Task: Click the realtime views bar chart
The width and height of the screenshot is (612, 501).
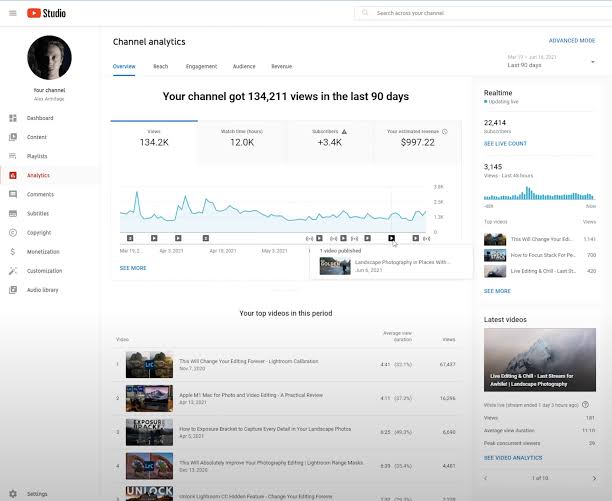Action: (539, 193)
